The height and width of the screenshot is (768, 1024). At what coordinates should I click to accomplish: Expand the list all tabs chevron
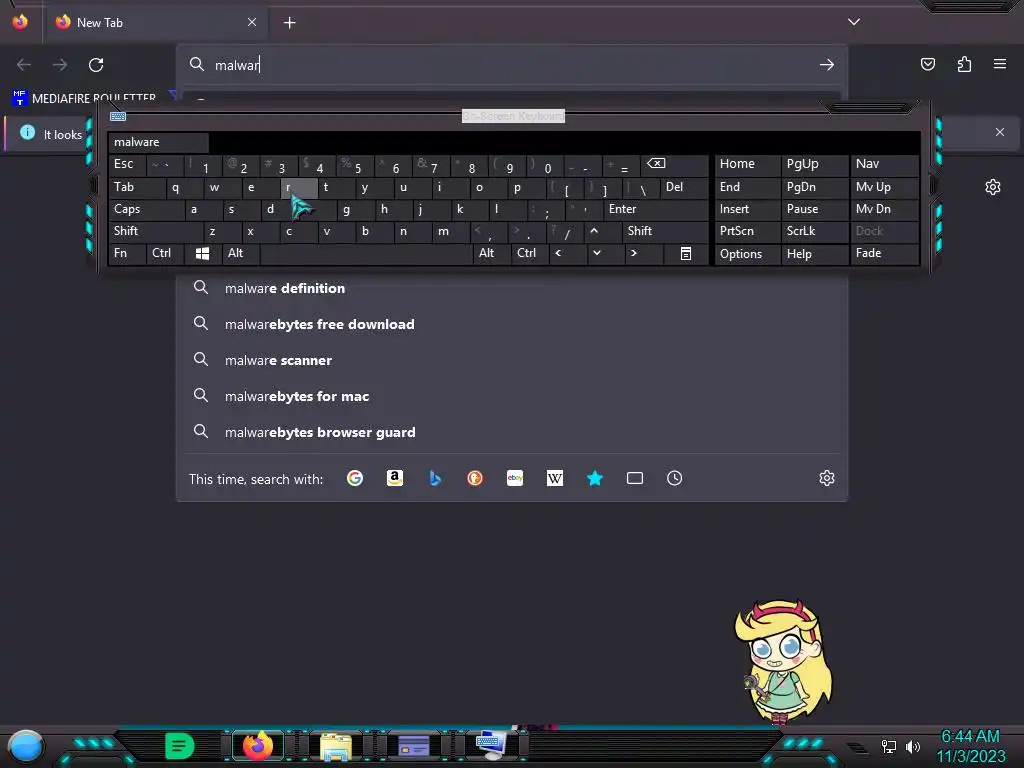(x=854, y=22)
